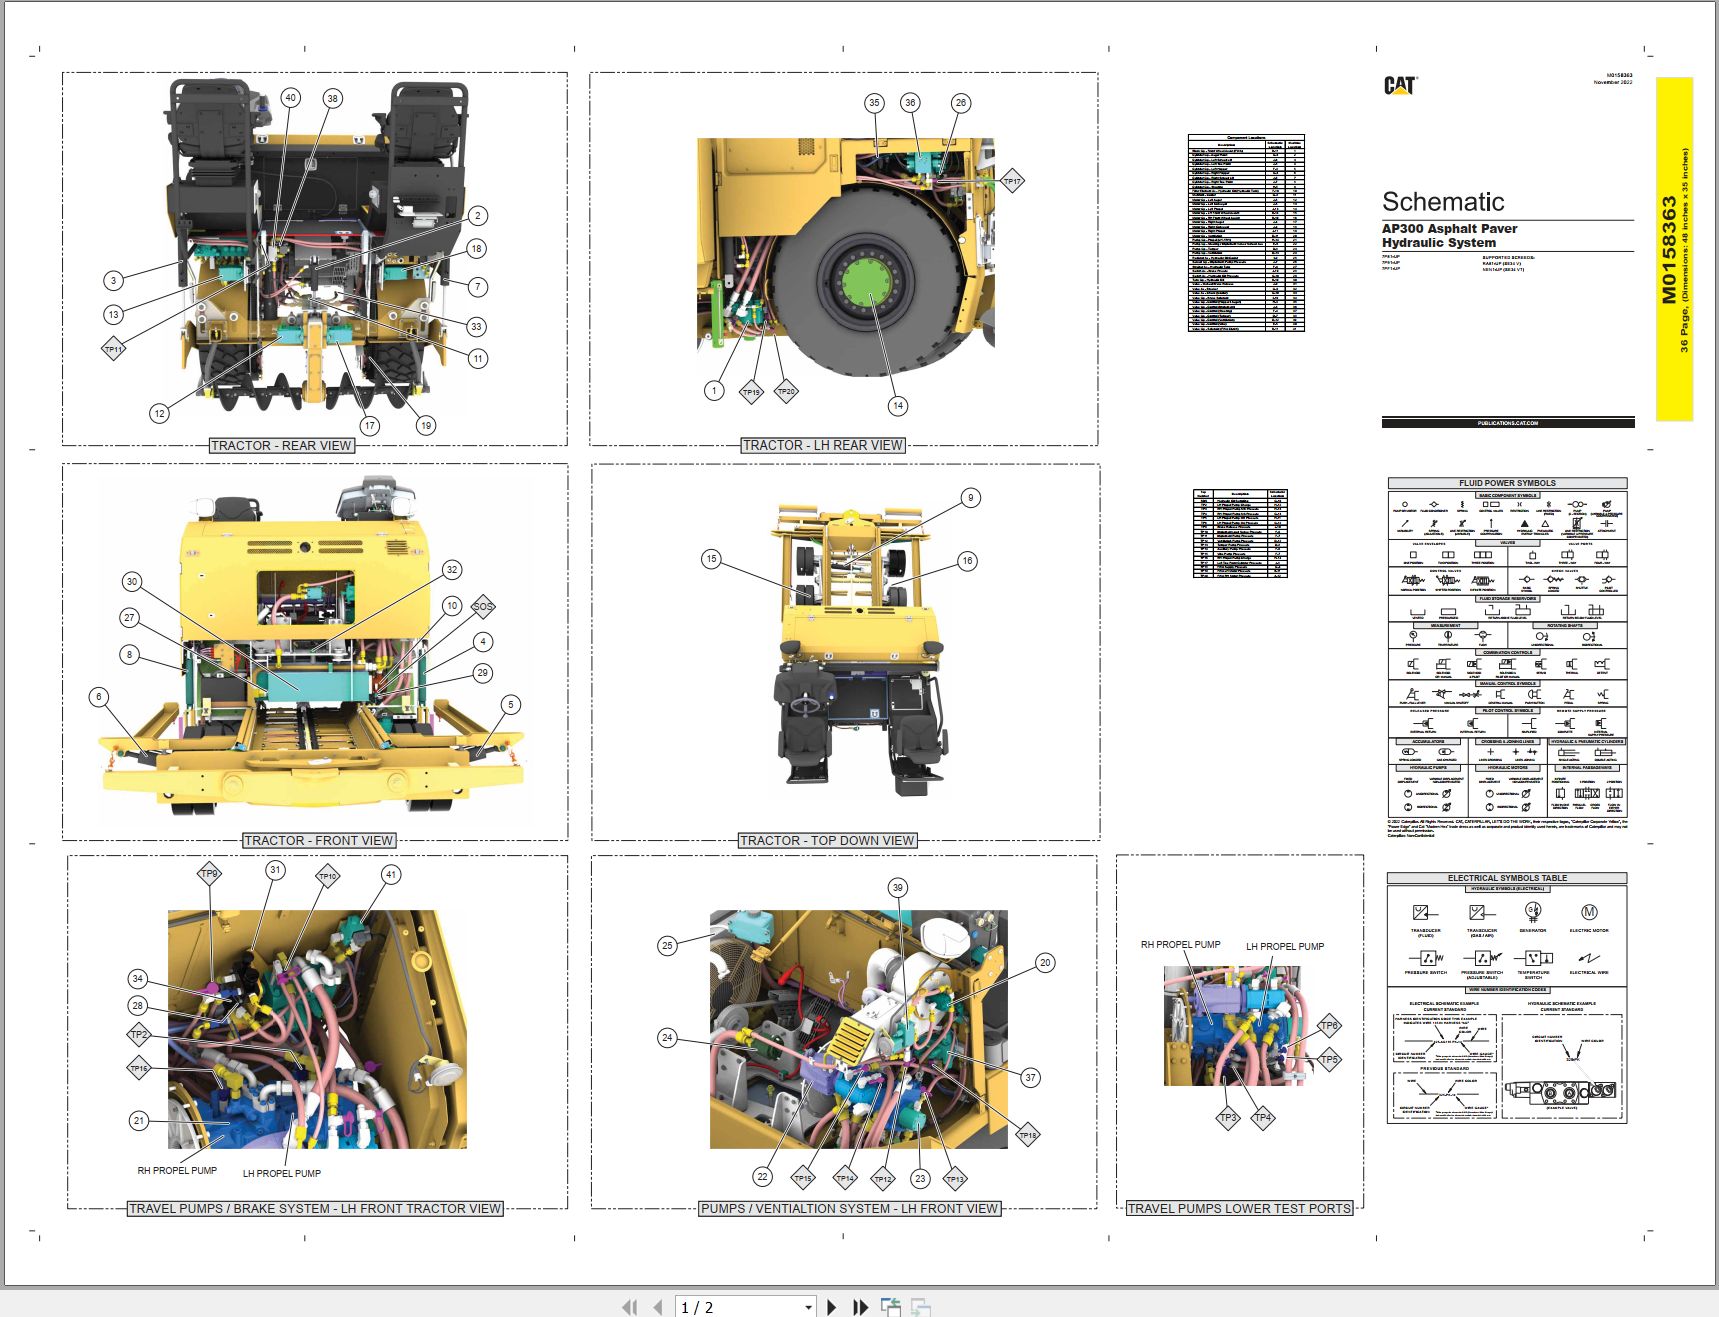This screenshot has width=1719, height=1317.
Task: Go to the first page
Action: 629,1307
